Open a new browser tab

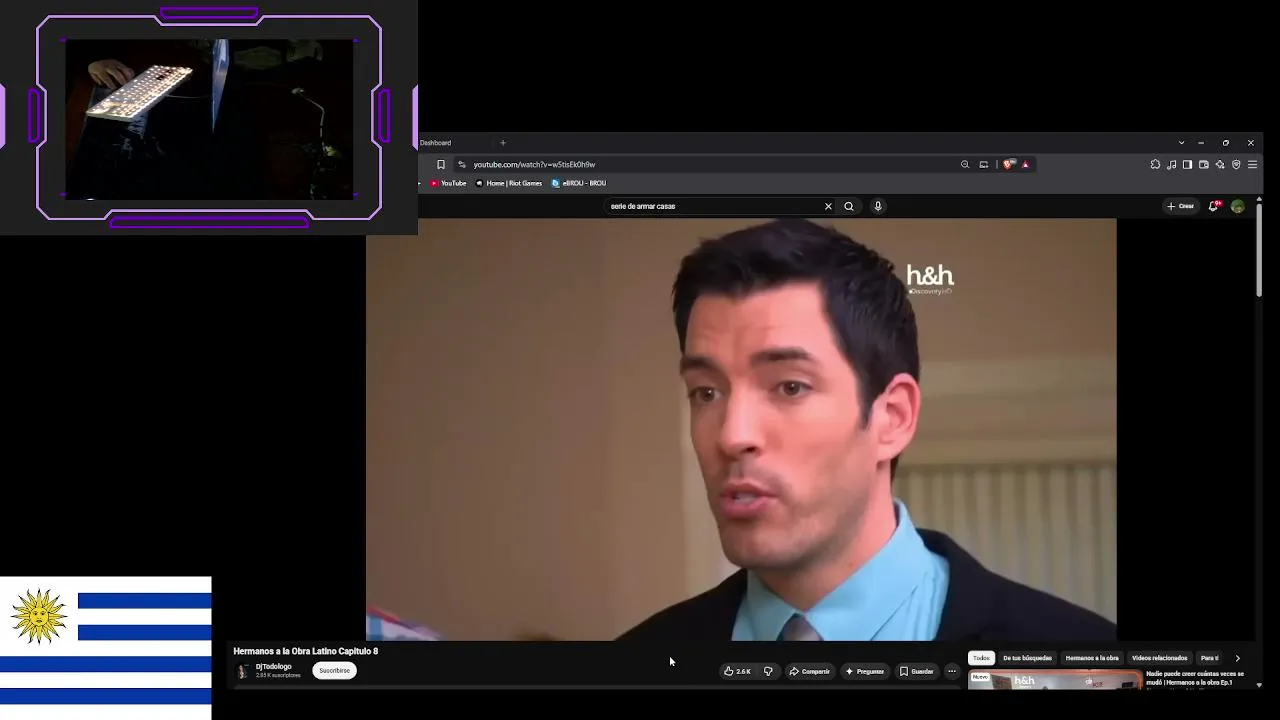coord(503,143)
